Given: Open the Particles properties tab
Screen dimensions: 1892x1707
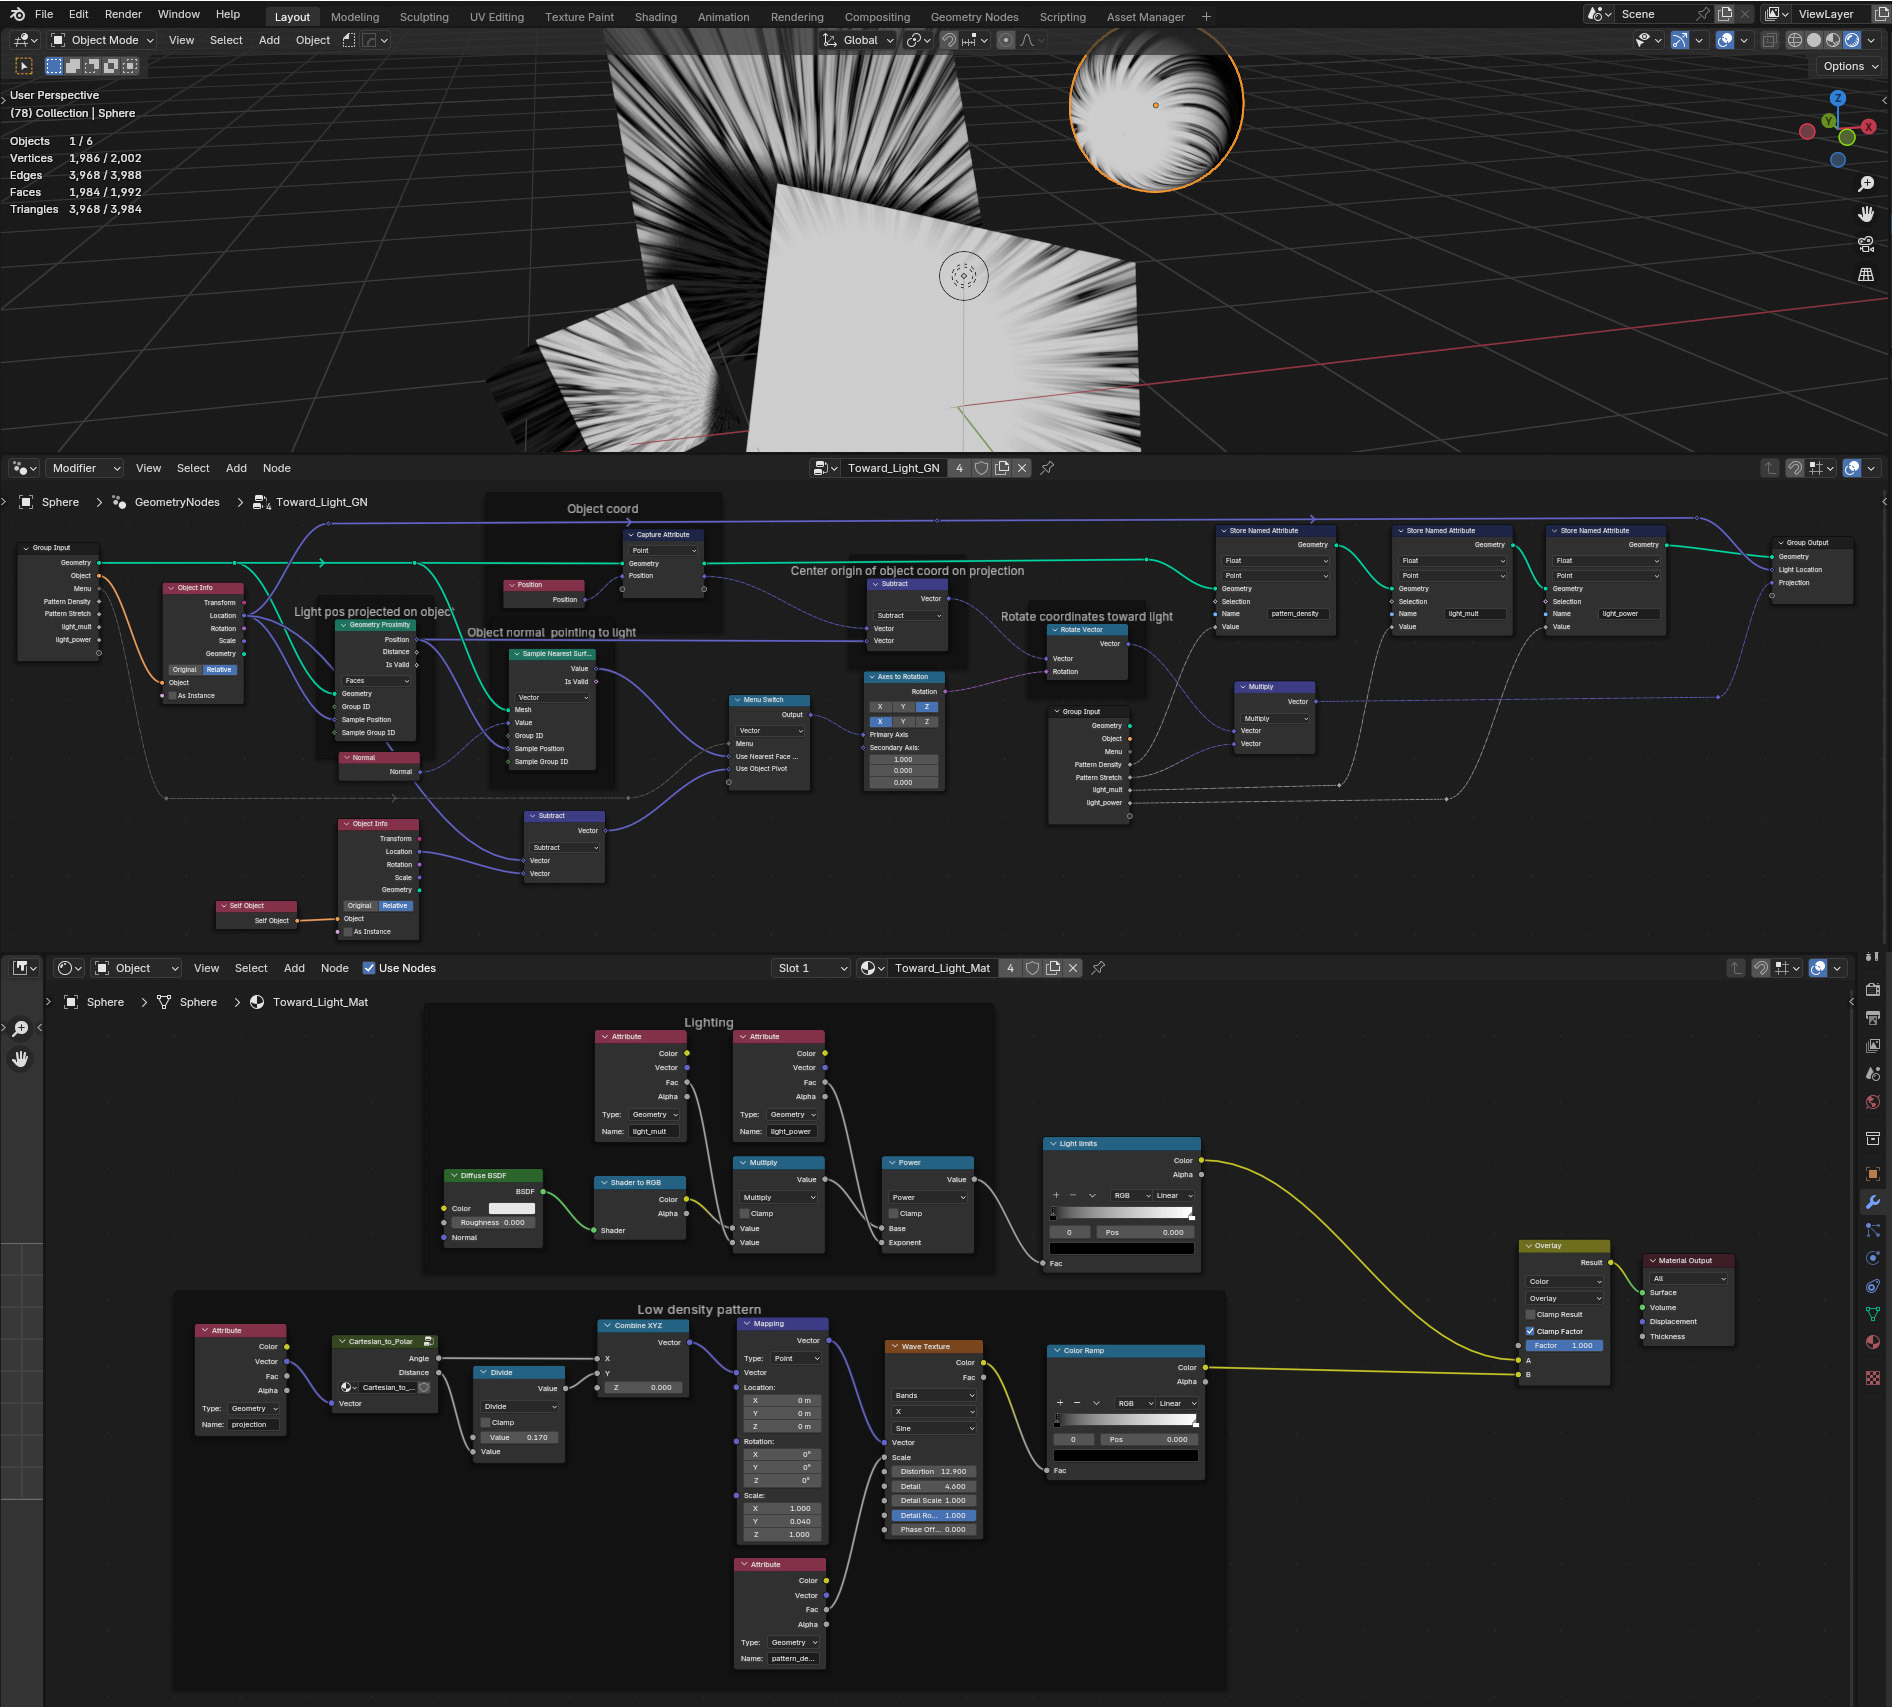Looking at the screenshot, I should click(x=1873, y=1230).
